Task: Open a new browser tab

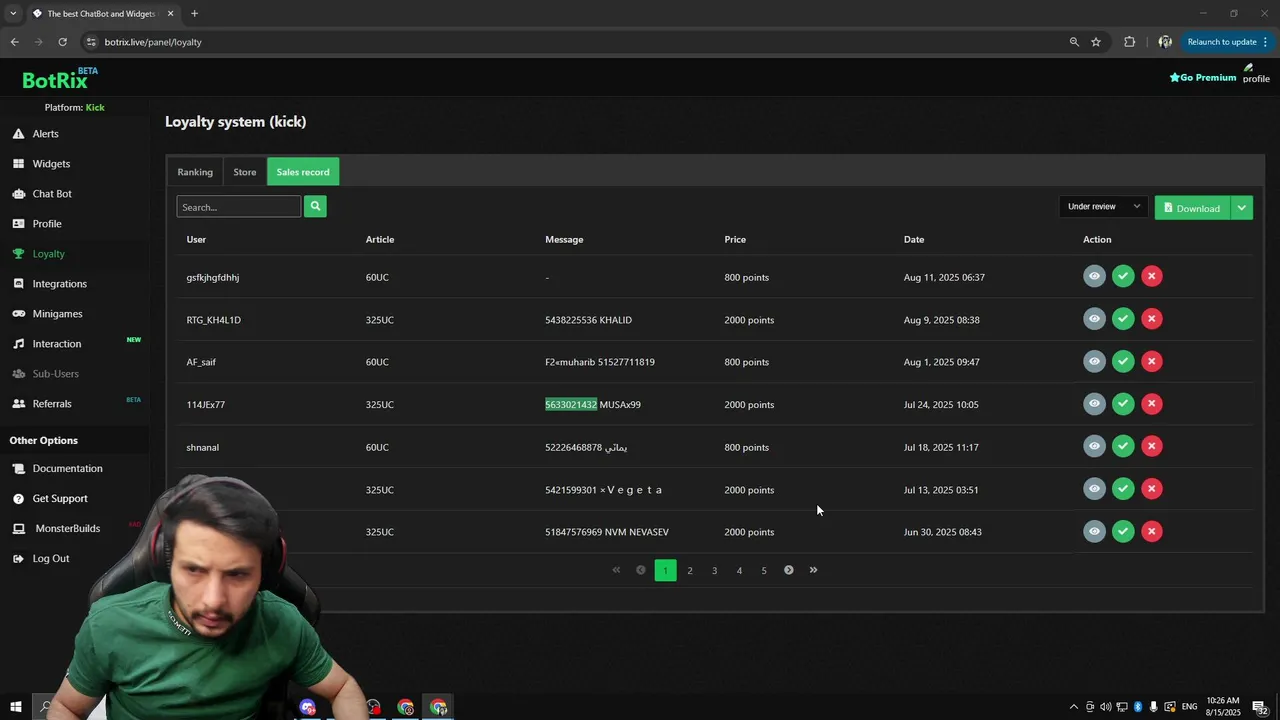Action: pyautogui.click(x=194, y=13)
